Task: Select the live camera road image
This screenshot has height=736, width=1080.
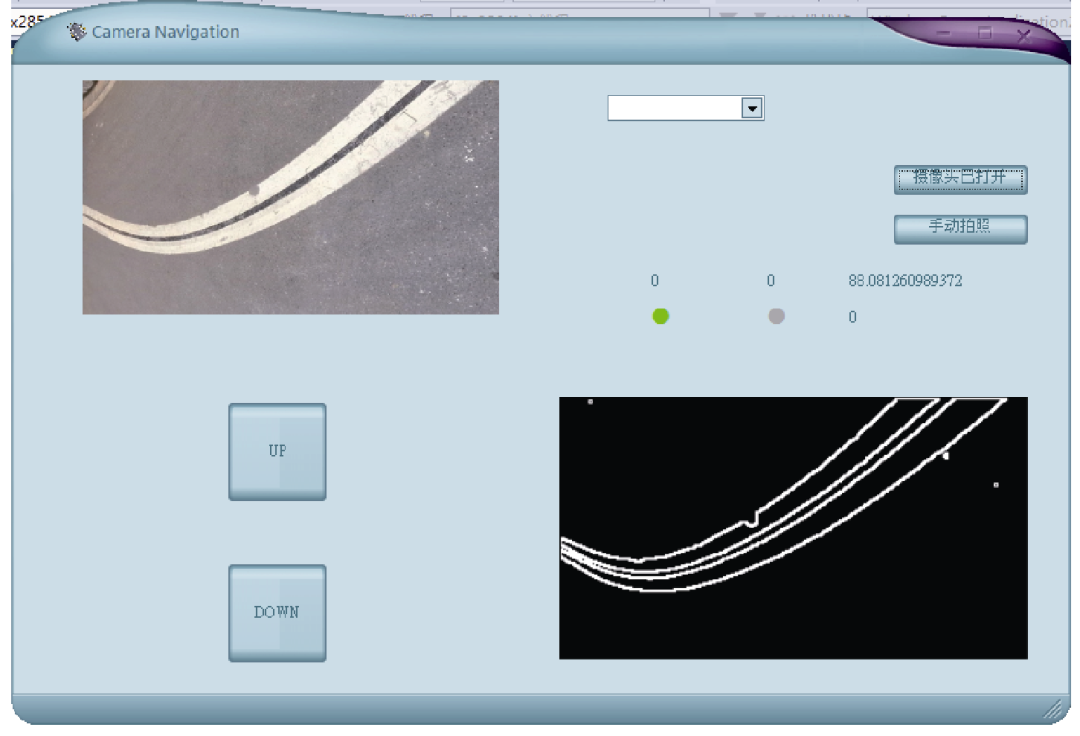Action: (x=291, y=197)
